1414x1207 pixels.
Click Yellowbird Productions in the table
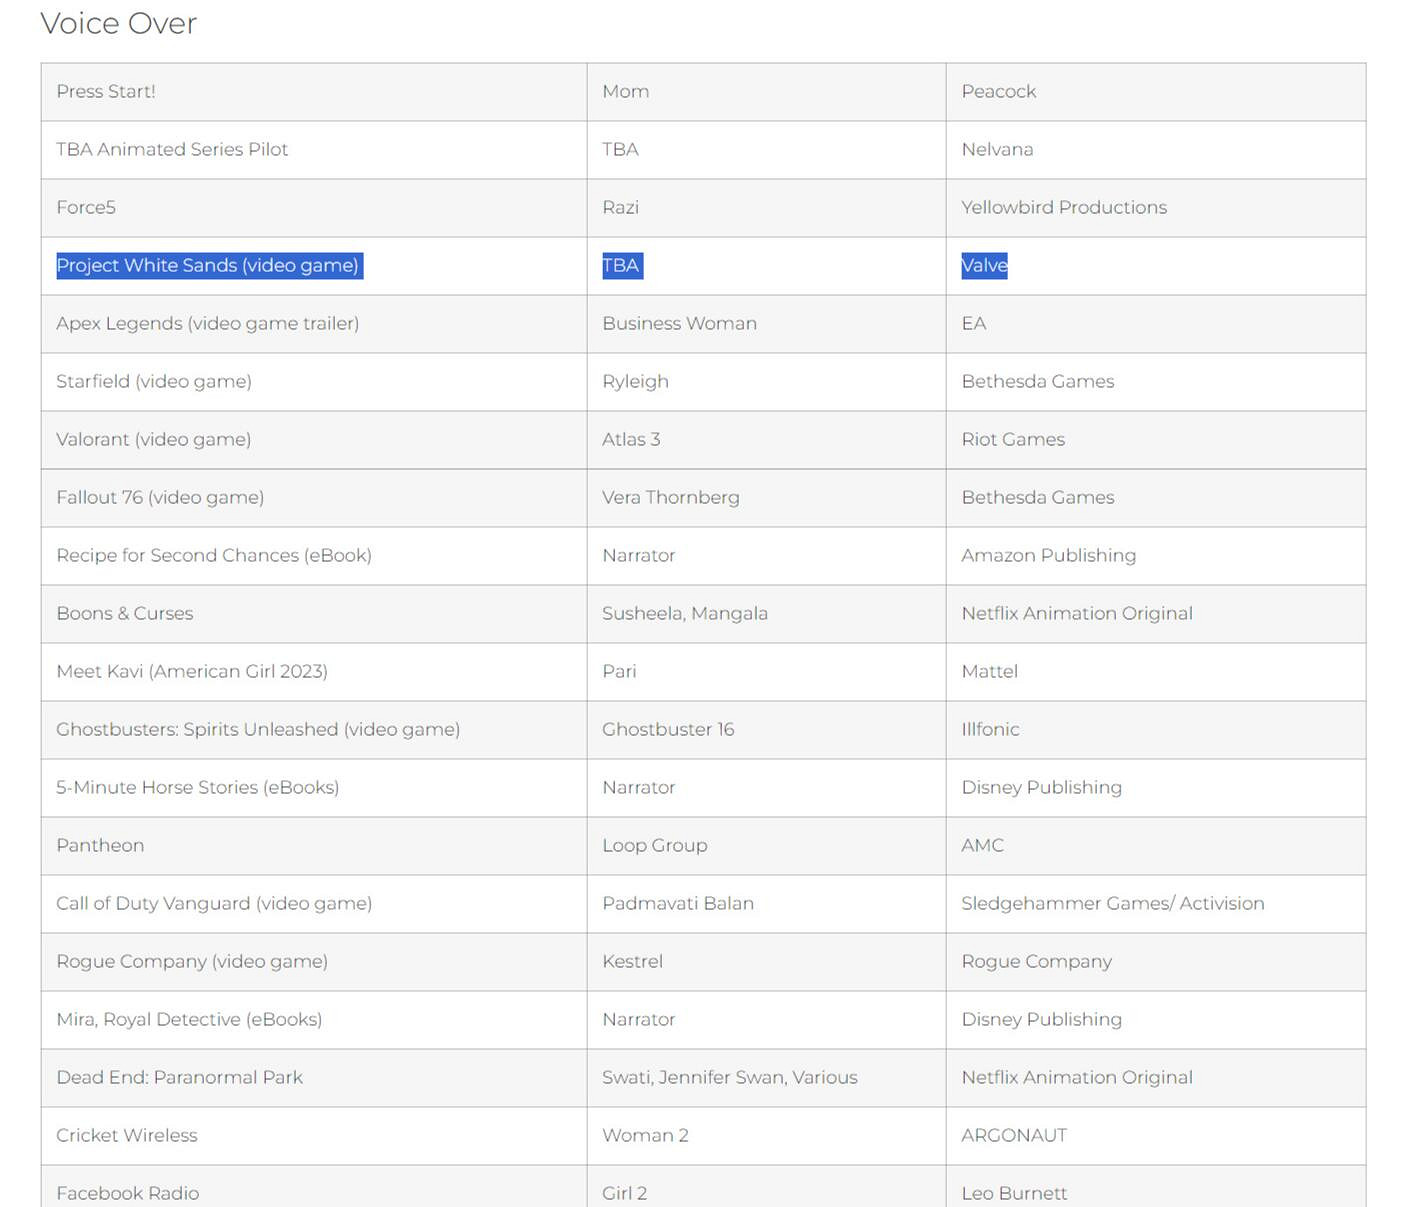point(1064,207)
